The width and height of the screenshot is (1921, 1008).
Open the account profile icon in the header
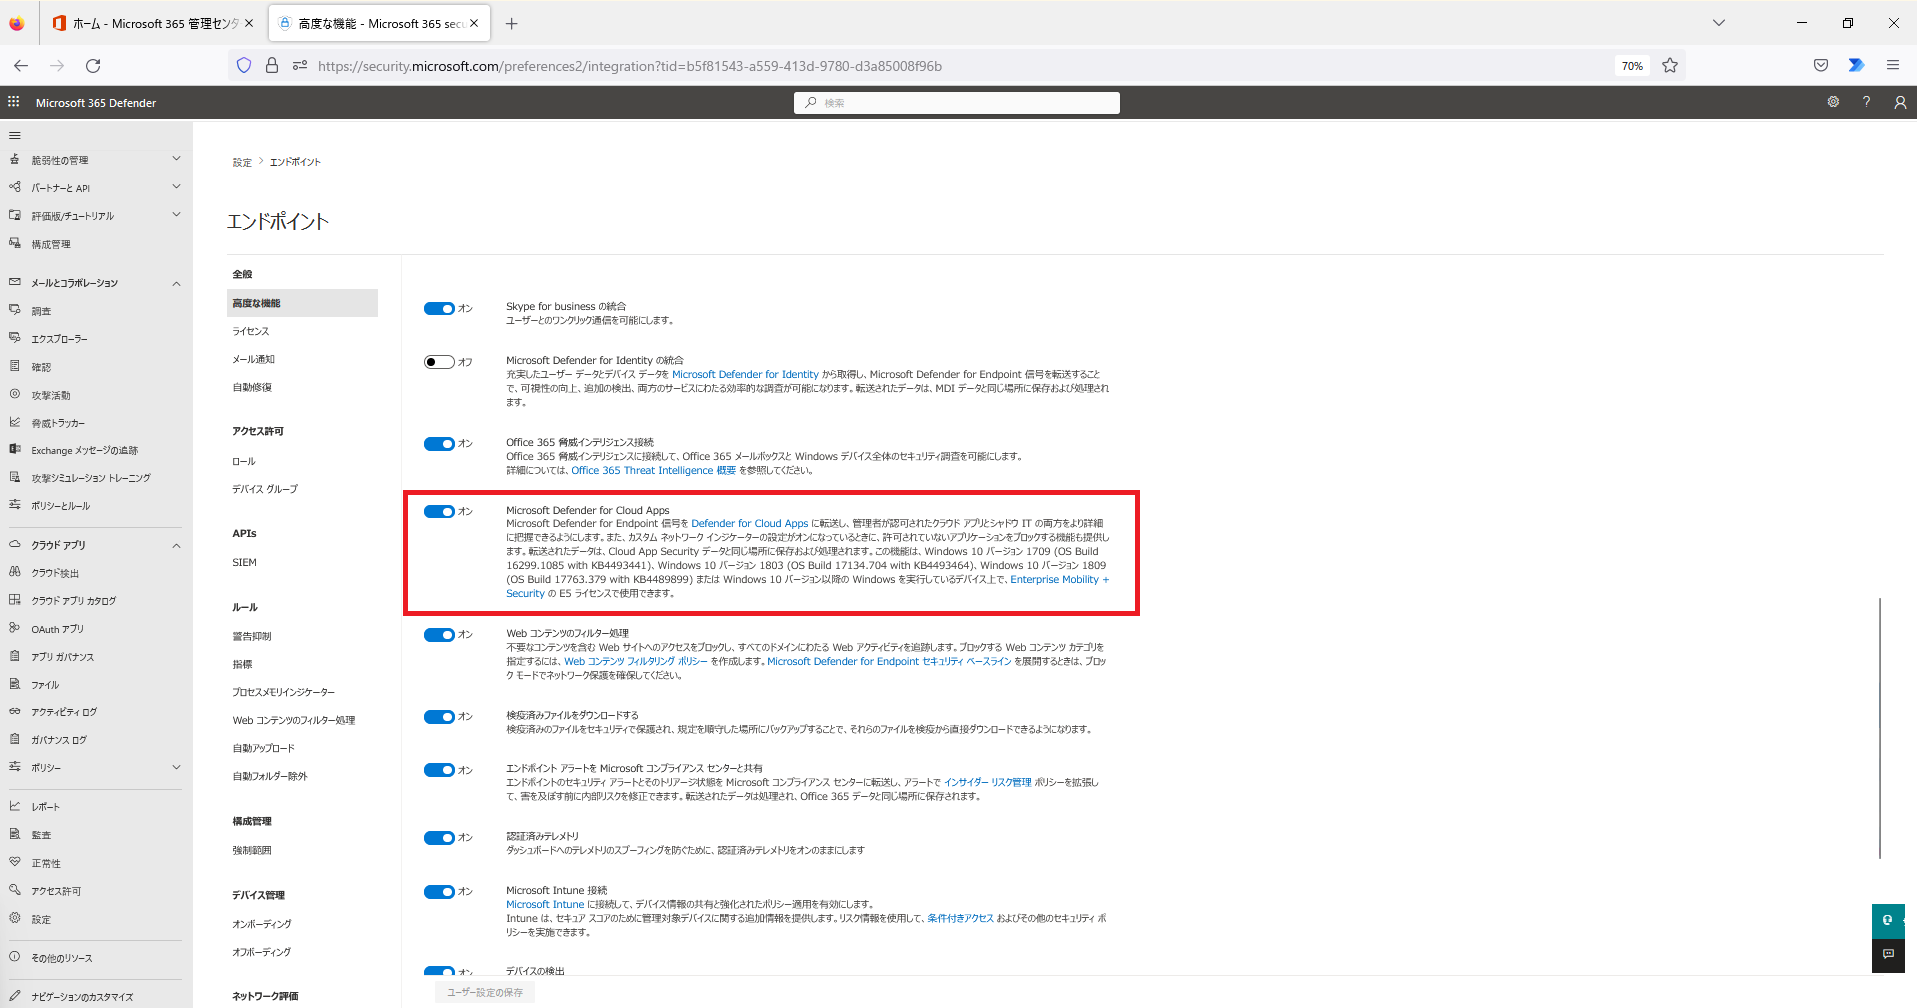[x=1900, y=102]
